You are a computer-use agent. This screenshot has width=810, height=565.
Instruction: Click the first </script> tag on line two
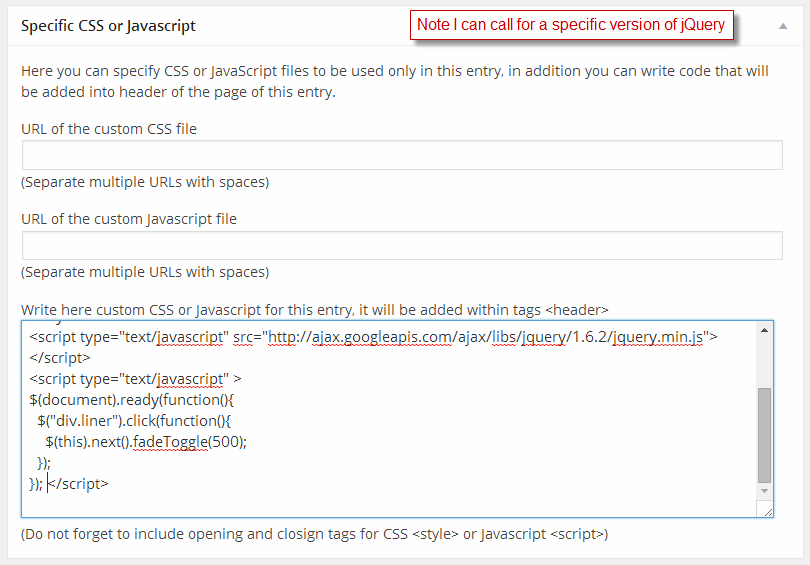coord(60,358)
